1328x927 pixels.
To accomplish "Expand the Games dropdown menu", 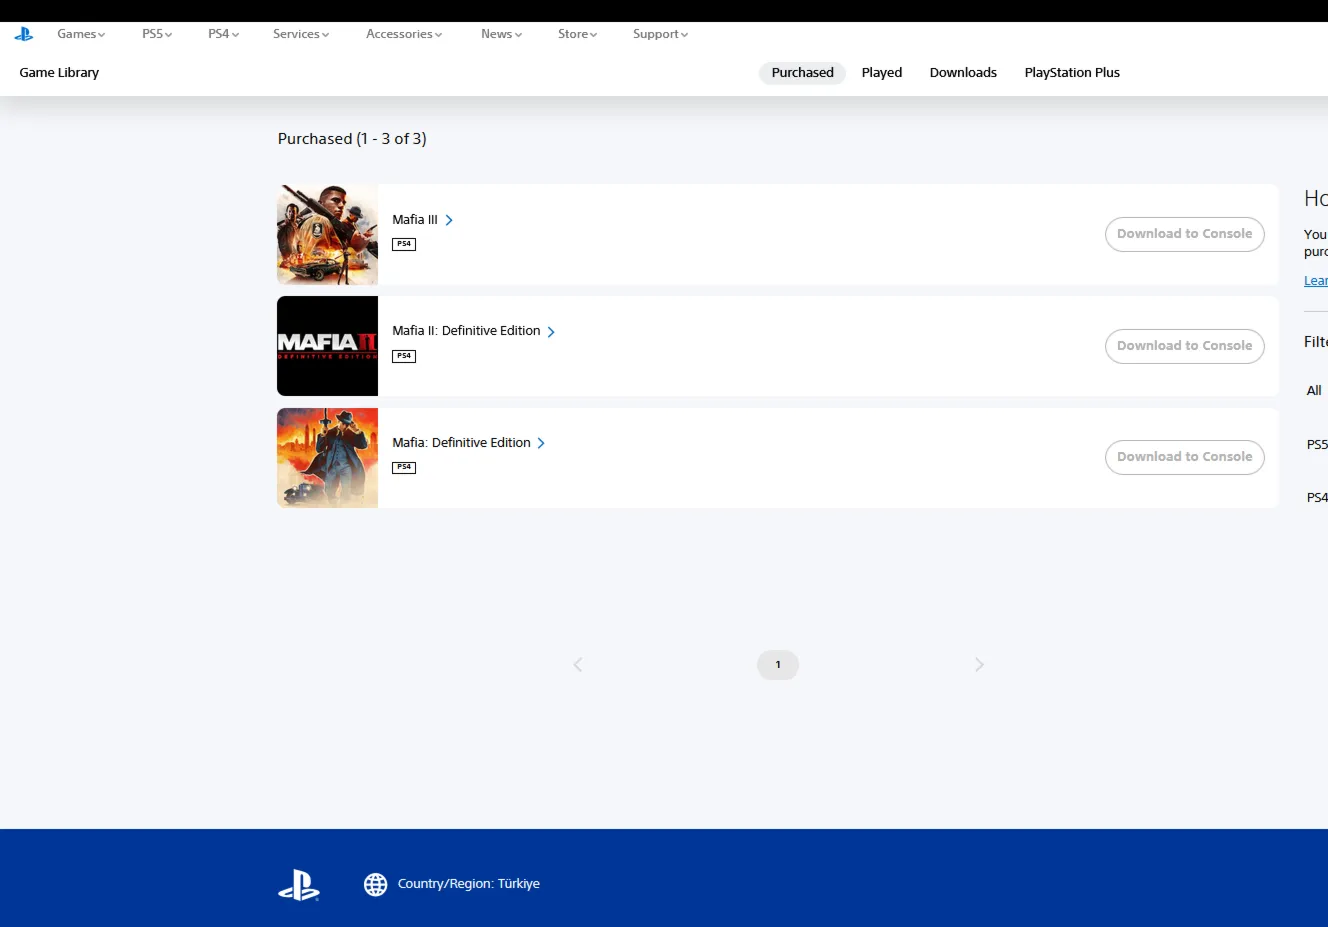I will (81, 34).
